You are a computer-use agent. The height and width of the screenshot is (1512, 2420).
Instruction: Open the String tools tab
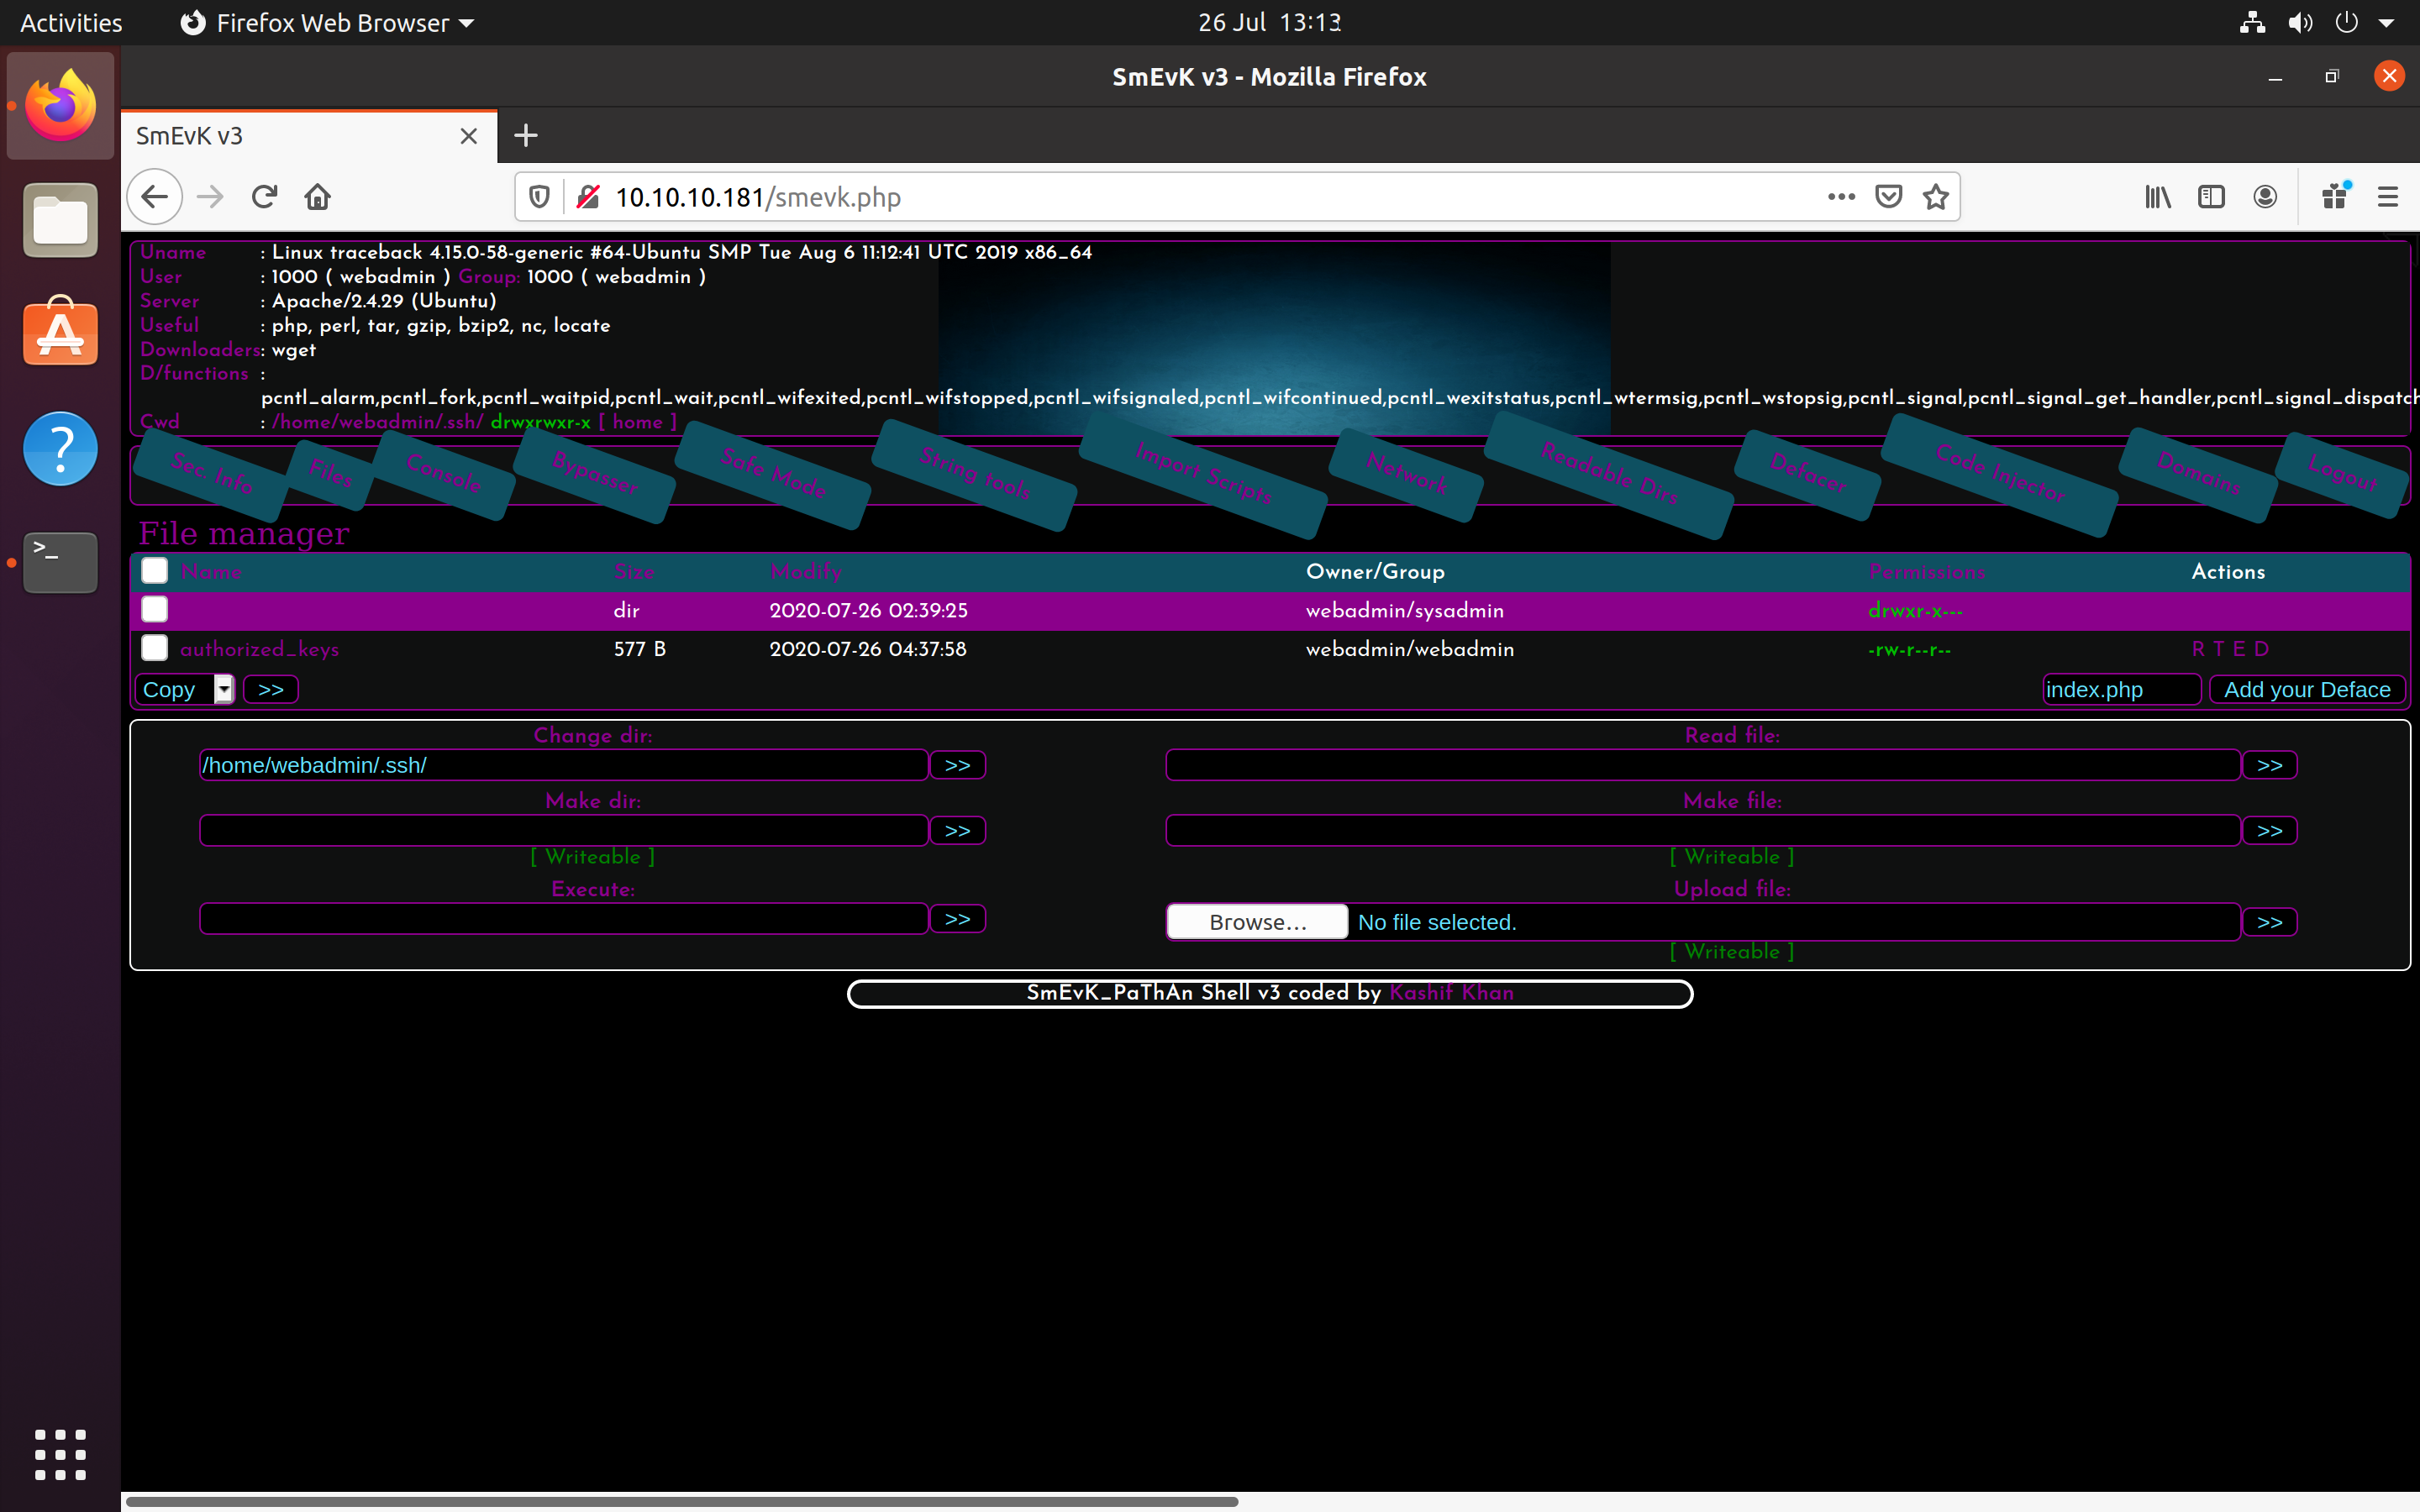(975, 473)
